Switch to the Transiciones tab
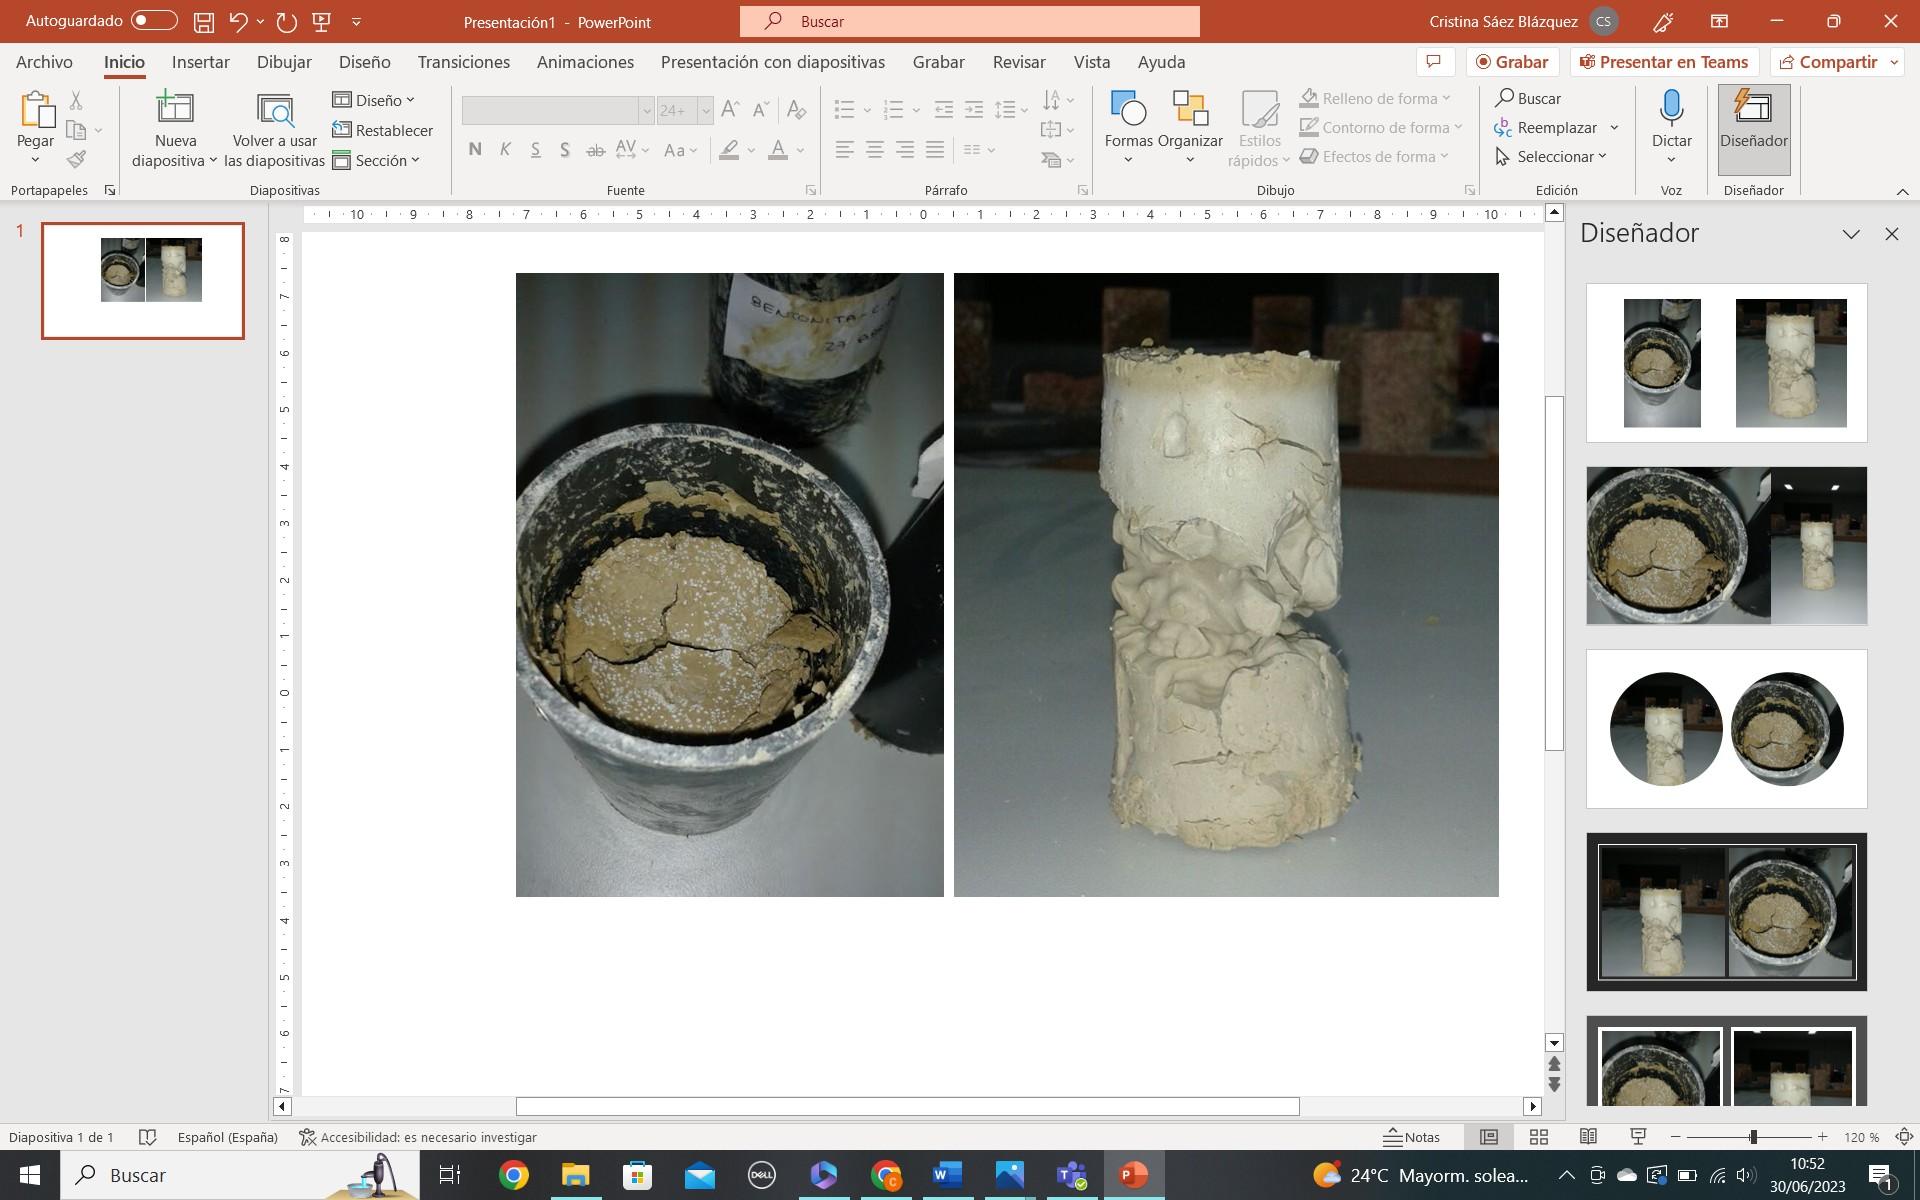The width and height of the screenshot is (1920, 1200). point(463,62)
